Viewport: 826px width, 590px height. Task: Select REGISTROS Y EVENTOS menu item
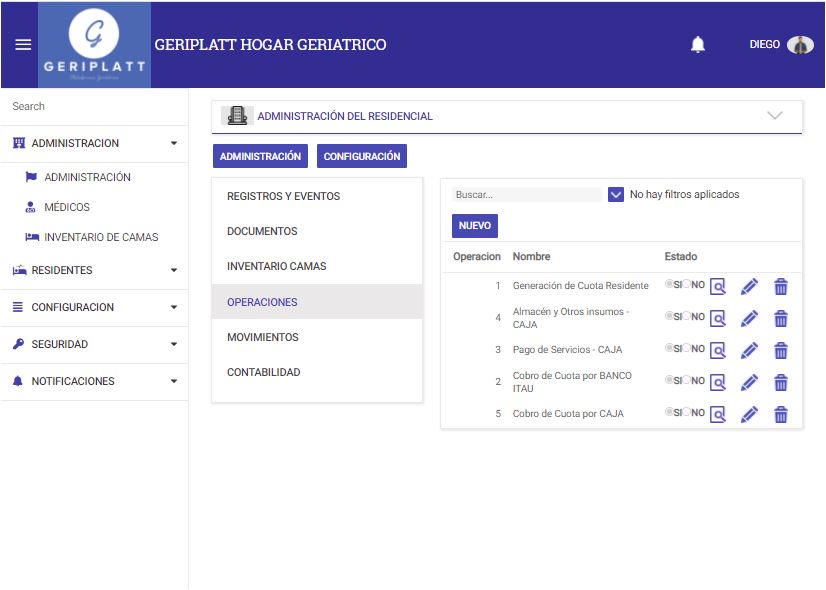[317, 196]
